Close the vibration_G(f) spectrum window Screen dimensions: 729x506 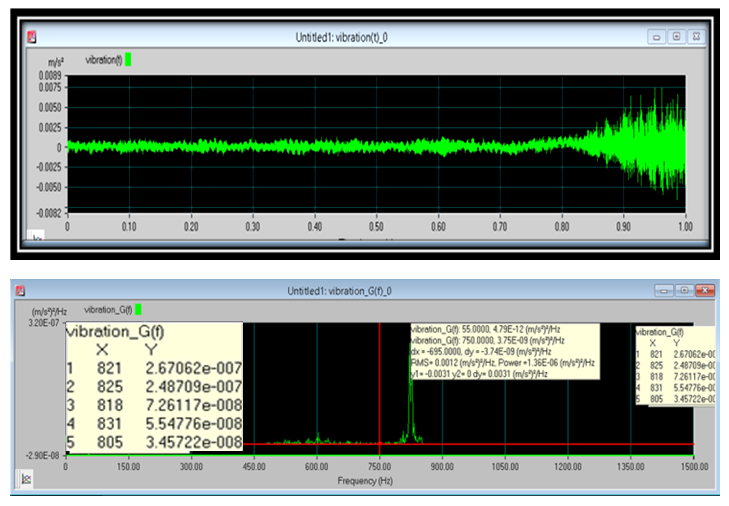705,290
